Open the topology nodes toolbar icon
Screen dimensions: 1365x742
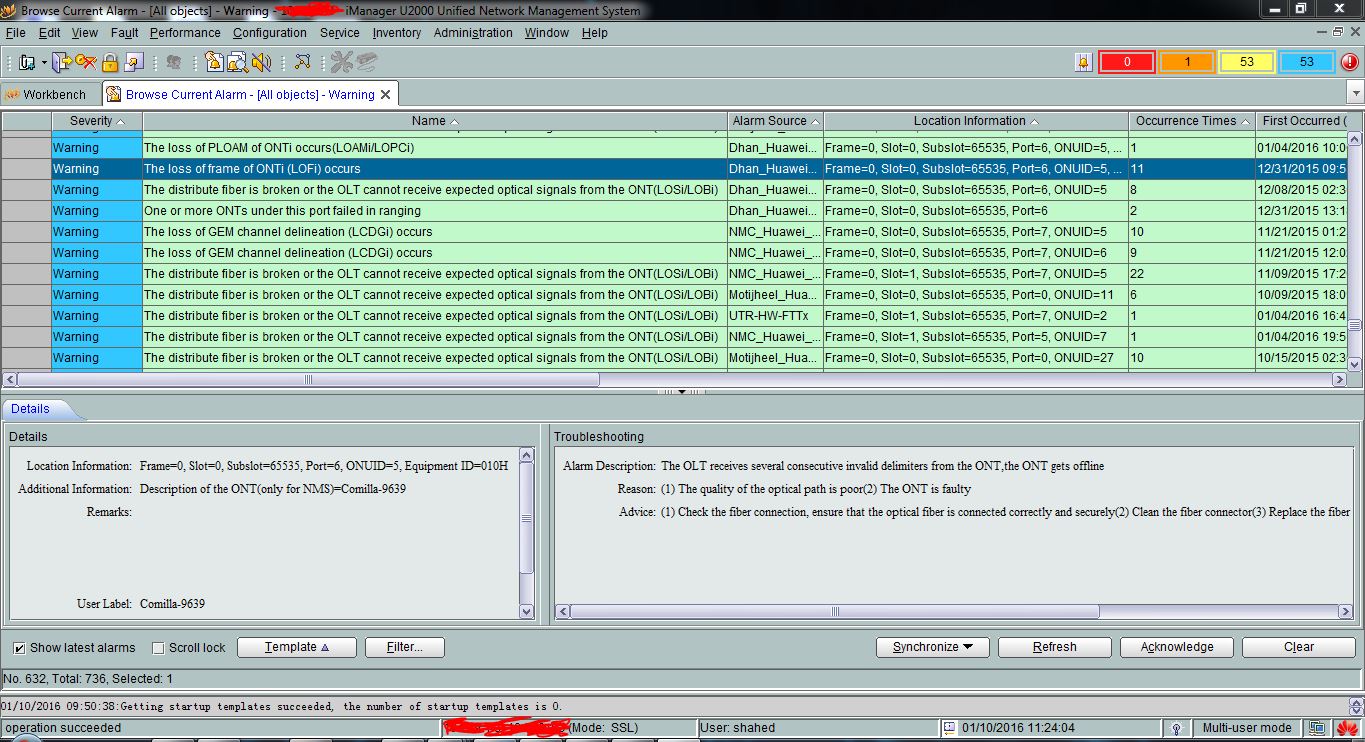(x=302, y=62)
